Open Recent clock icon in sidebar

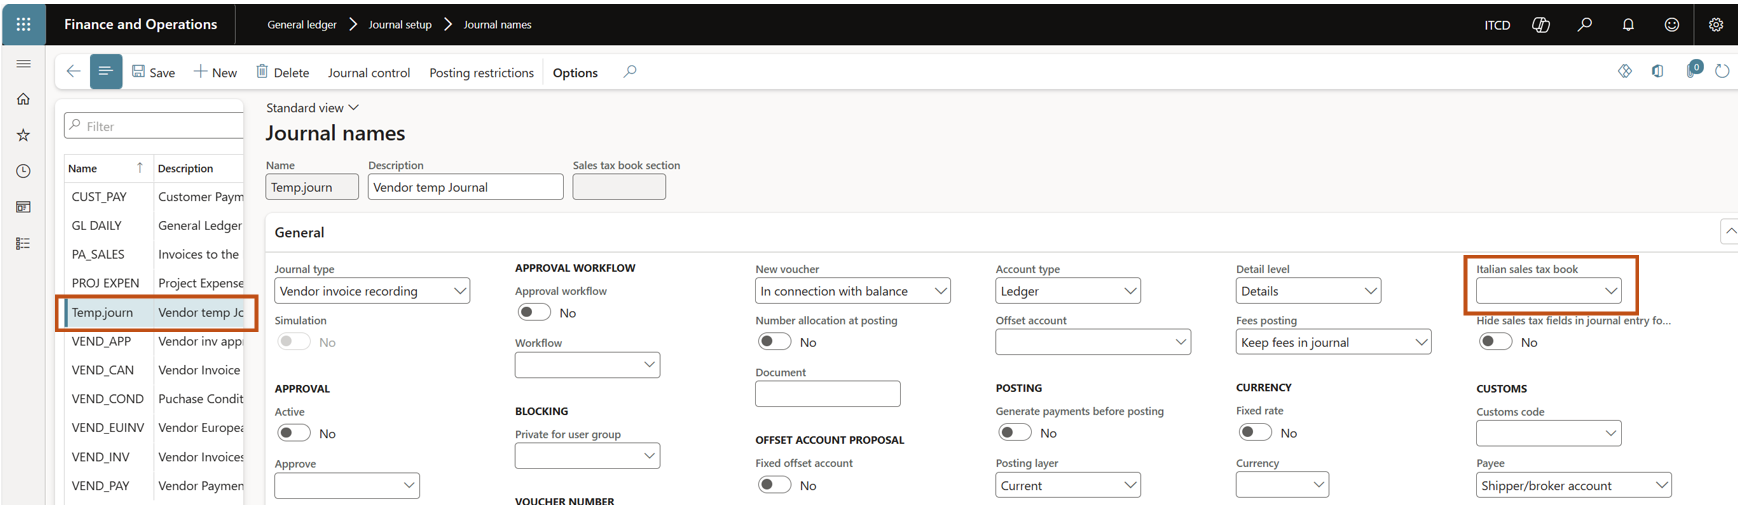23,171
